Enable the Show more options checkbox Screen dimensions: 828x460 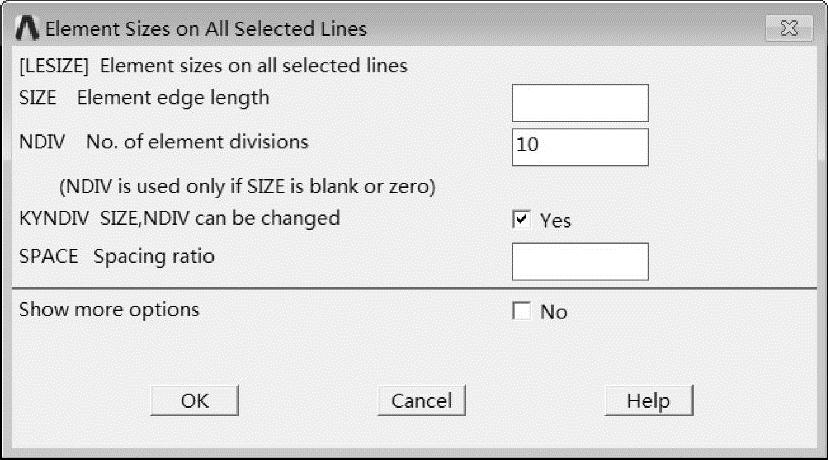coord(521,311)
